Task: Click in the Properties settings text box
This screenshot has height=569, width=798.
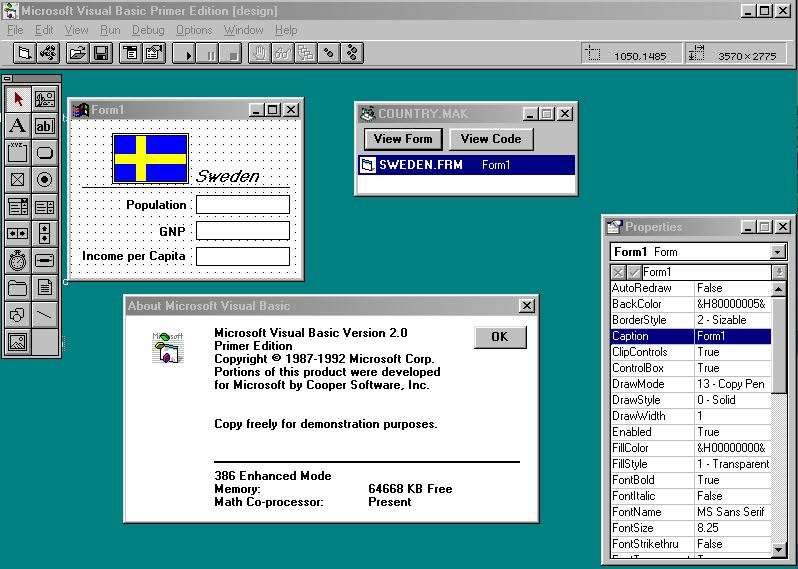Action: (x=706, y=272)
